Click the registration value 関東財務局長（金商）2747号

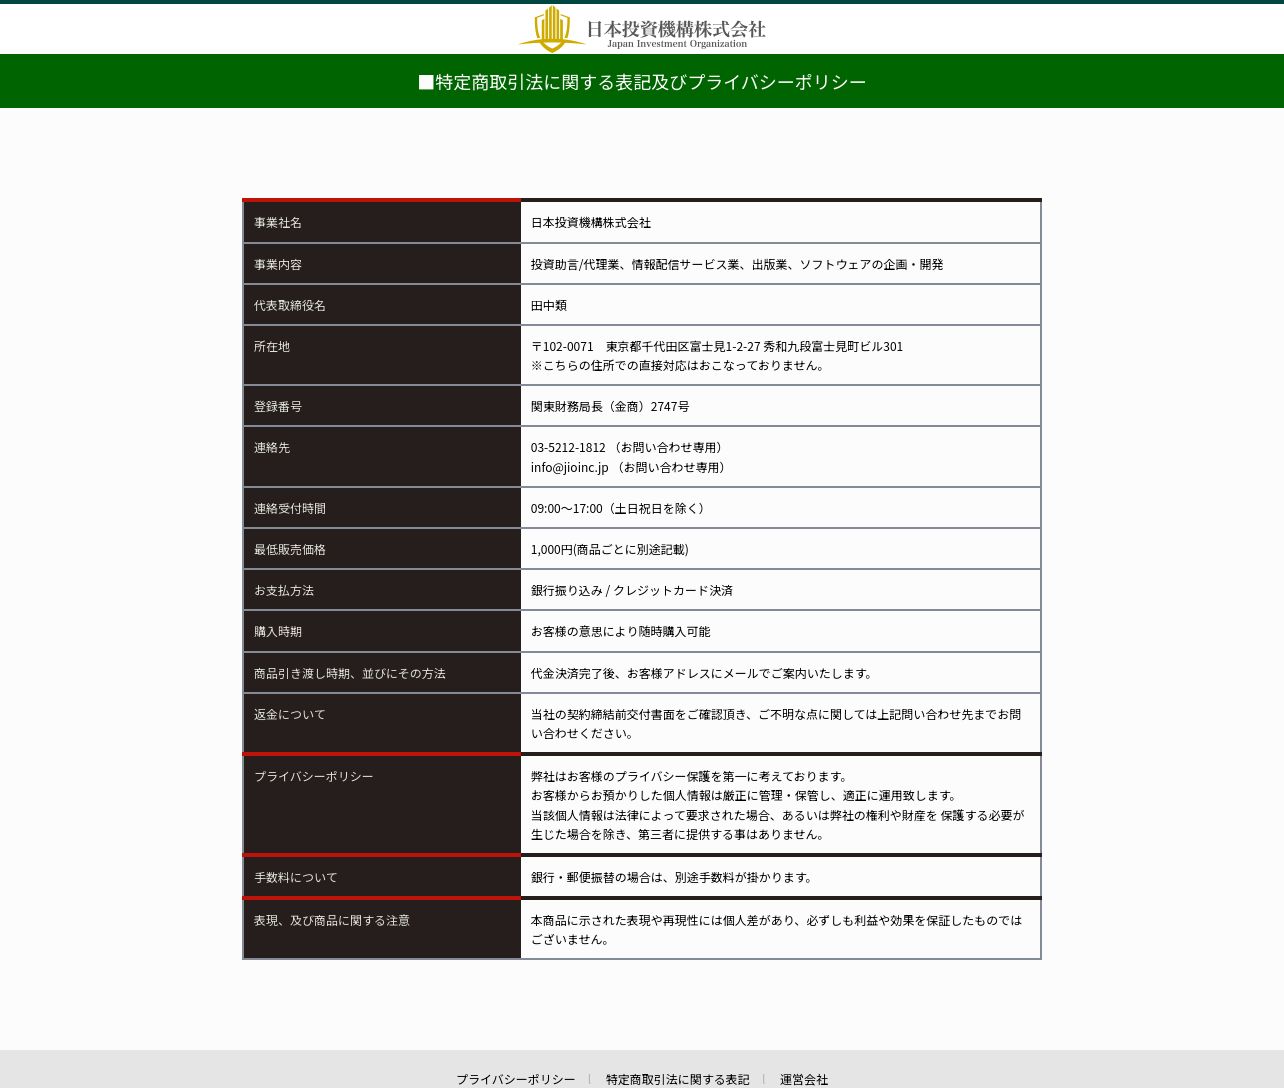coord(610,407)
